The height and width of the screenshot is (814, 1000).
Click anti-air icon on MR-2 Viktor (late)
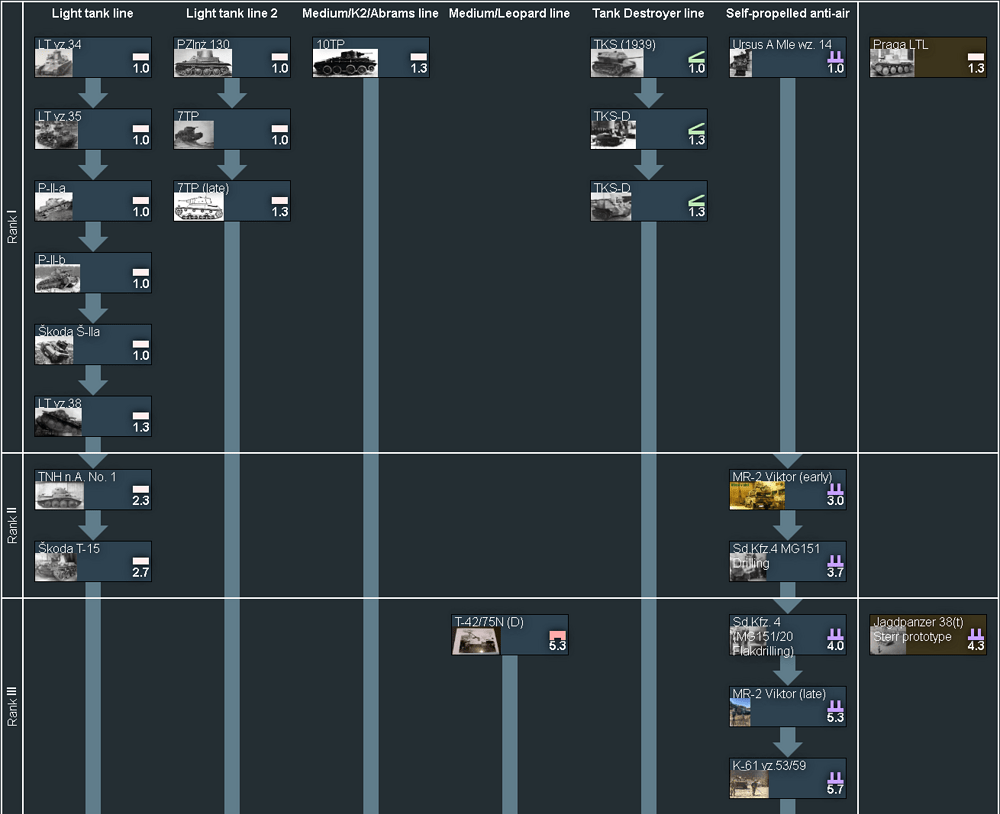click(x=835, y=705)
